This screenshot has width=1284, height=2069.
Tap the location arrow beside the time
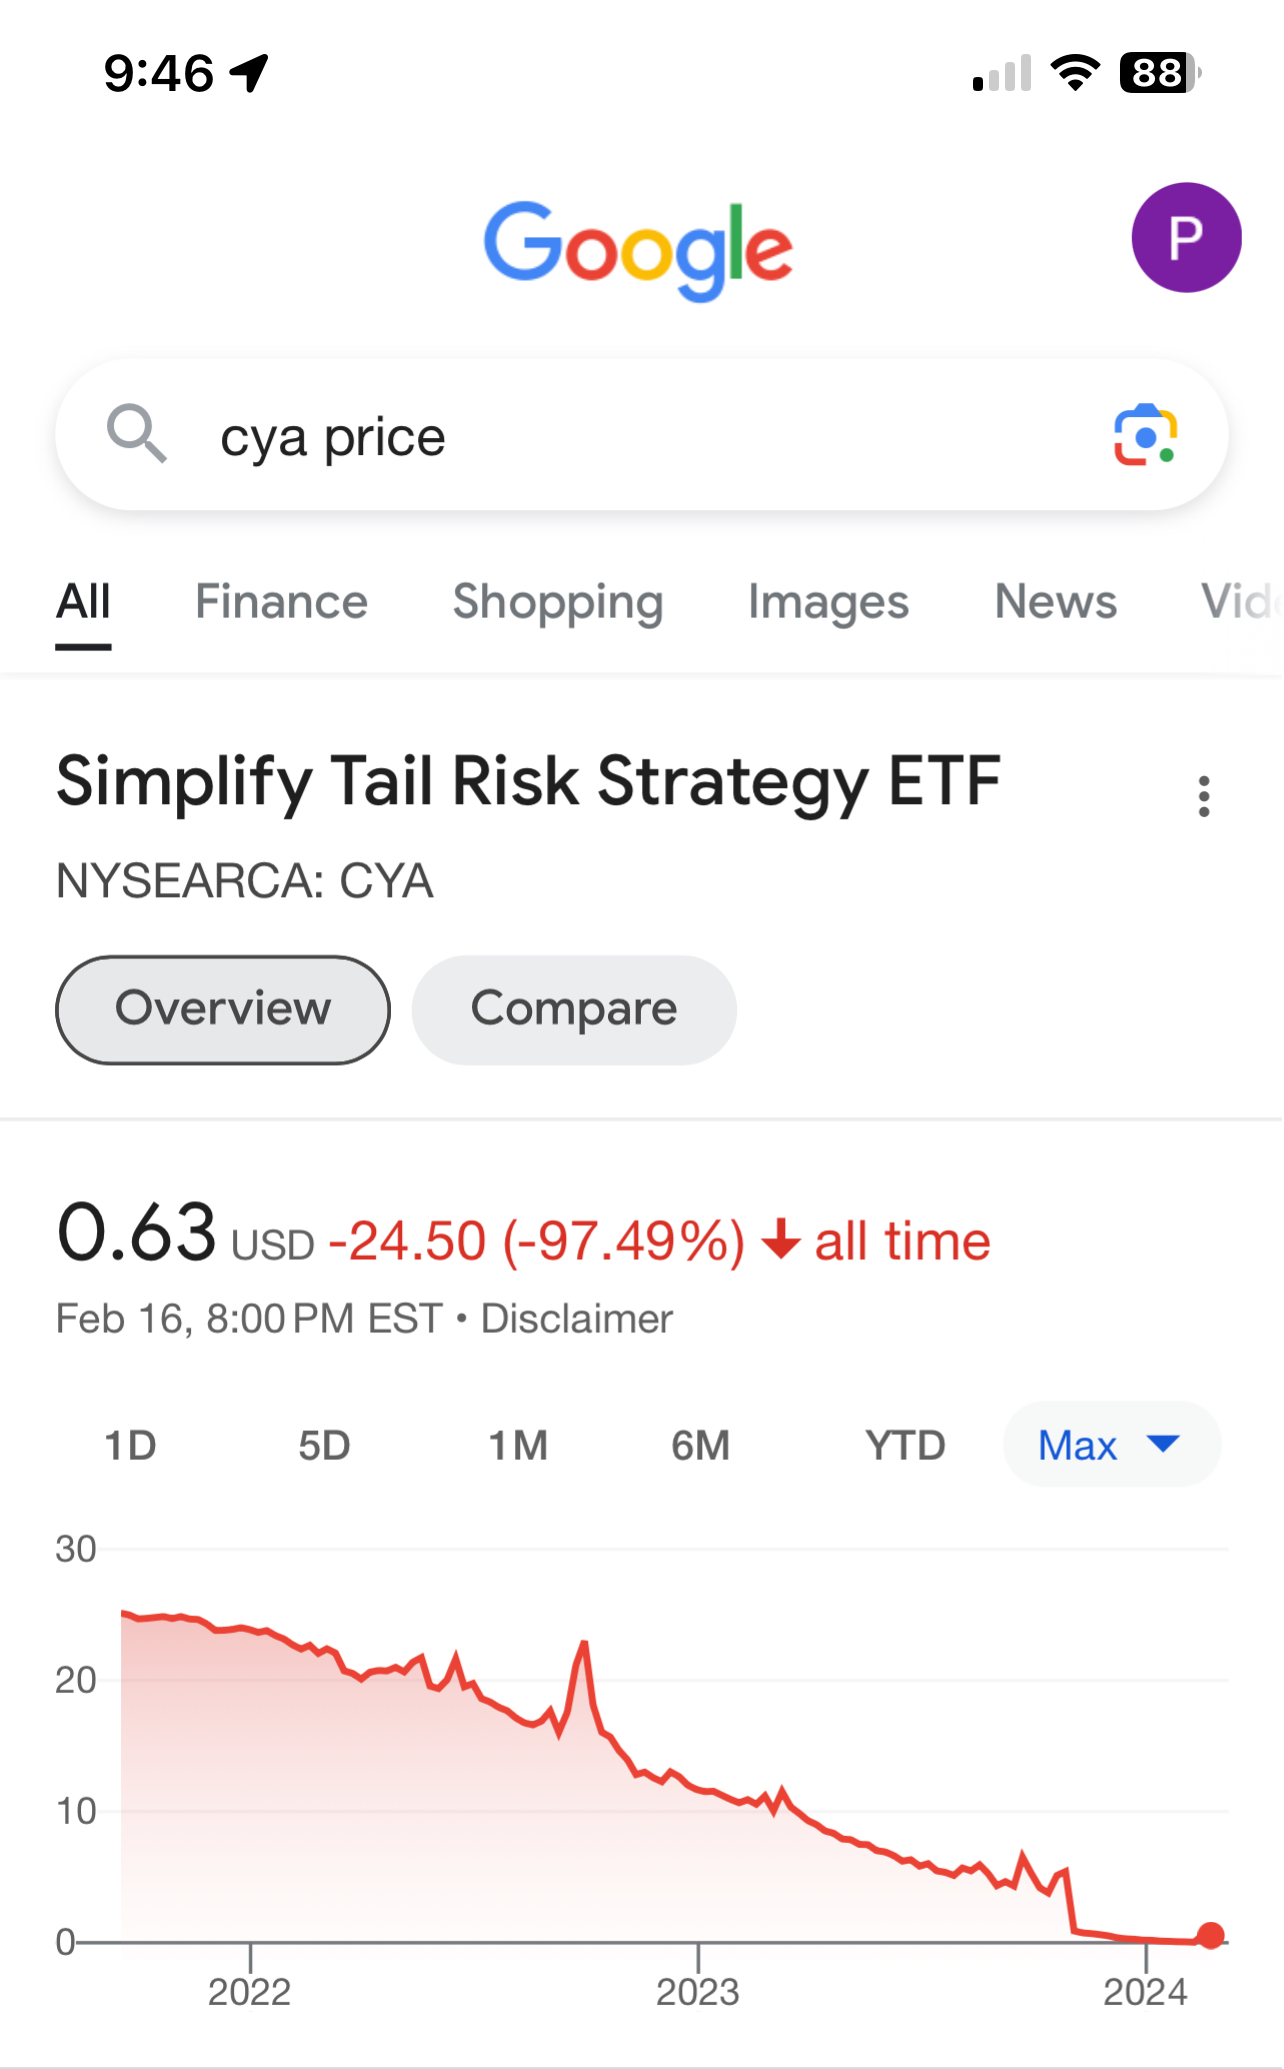coord(250,73)
